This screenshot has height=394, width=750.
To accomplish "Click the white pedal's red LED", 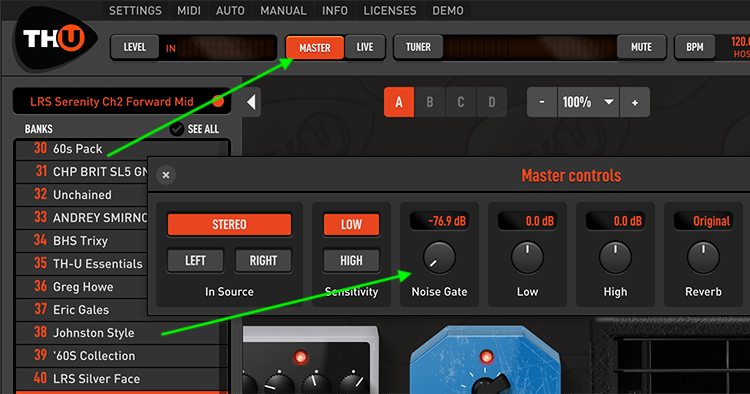I will 300,357.
